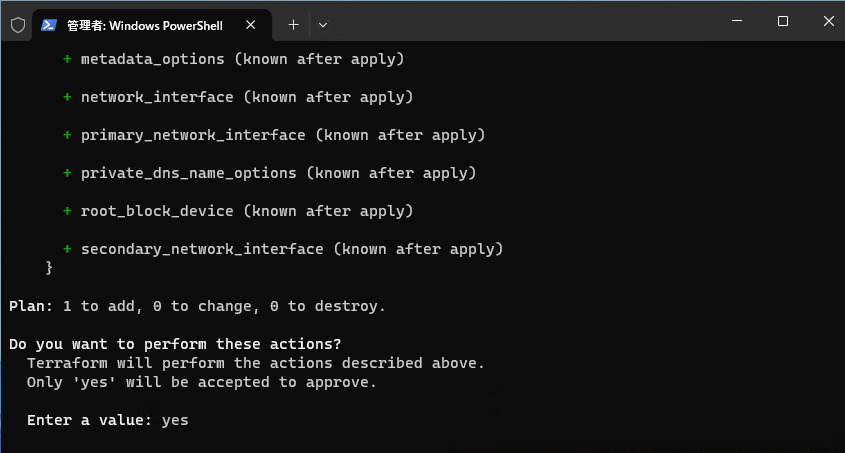Click the green plus beside metadata_options
The image size is (845, 453).
[x=67, y=59]
